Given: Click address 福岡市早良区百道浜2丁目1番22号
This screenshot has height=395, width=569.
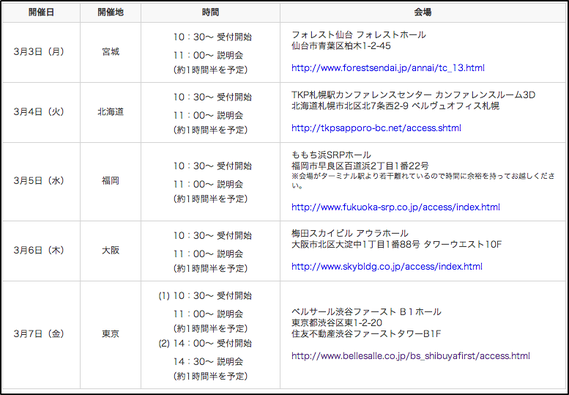Looking at the screenshot, I should 360,166.
